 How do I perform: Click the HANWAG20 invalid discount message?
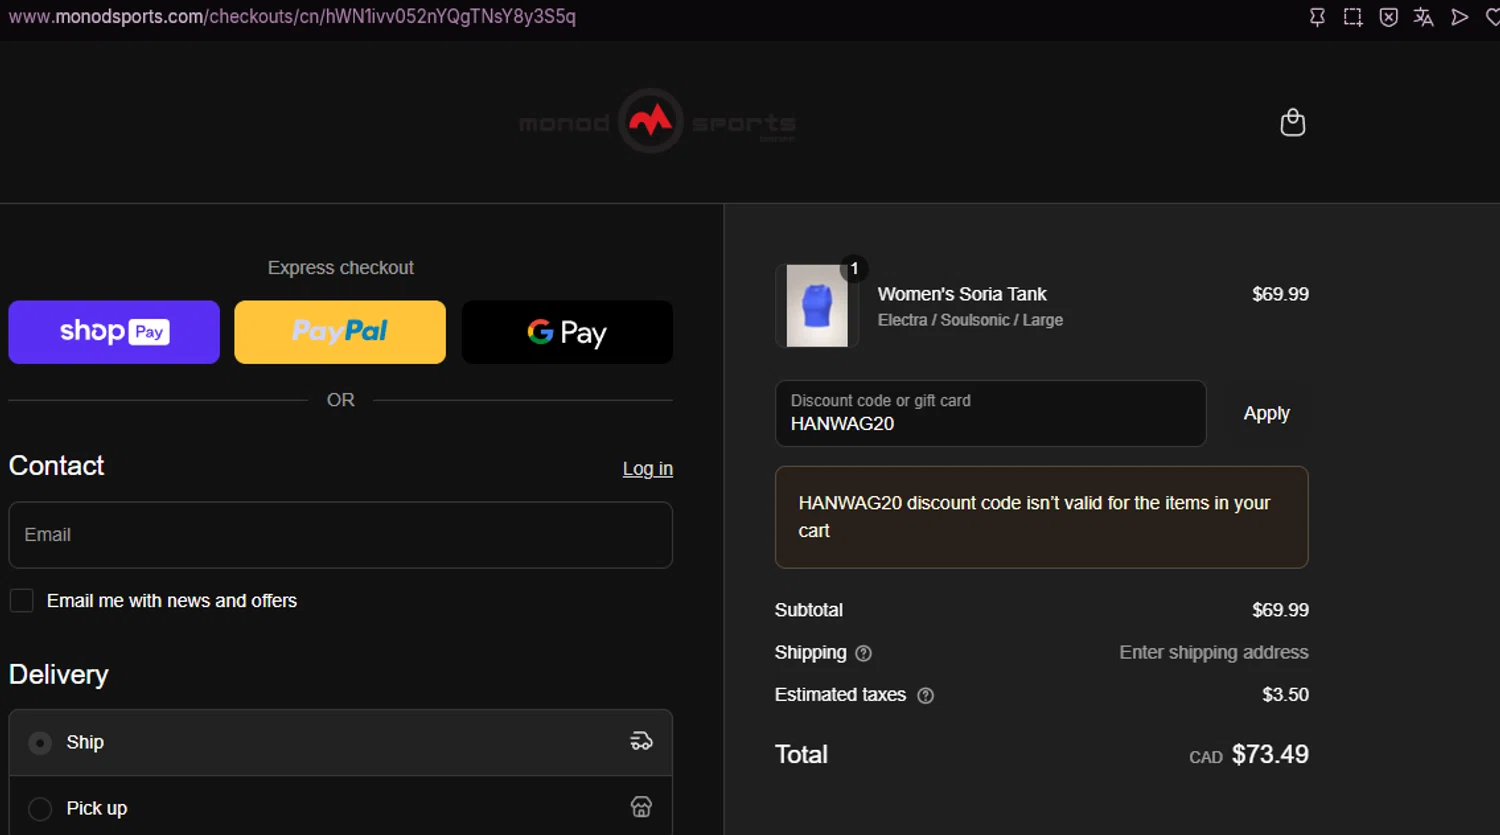[1041, 517]
